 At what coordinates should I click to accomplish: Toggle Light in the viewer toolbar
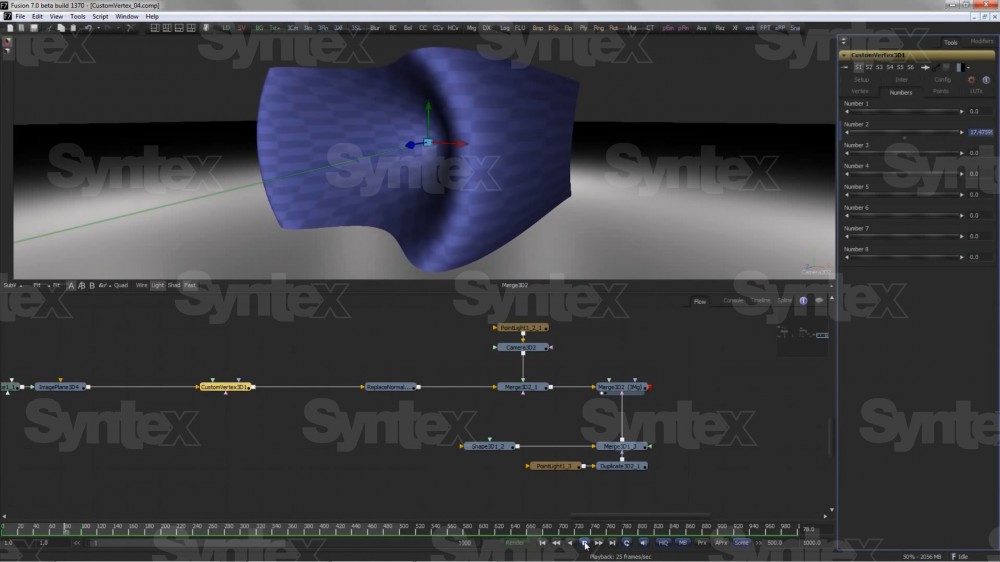pos(157,285)
